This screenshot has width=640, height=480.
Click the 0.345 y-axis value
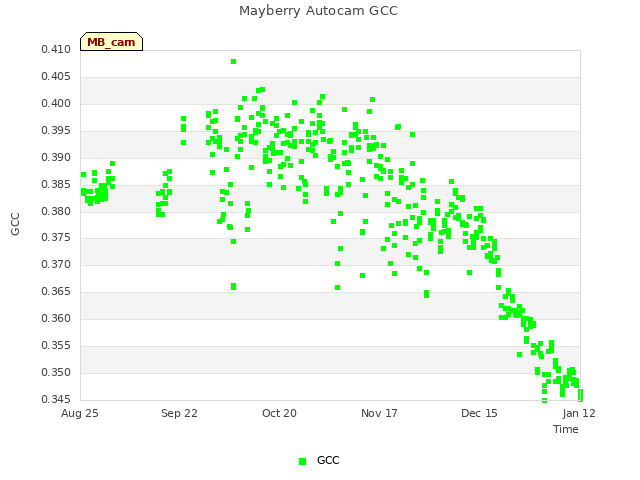point(56,399)
